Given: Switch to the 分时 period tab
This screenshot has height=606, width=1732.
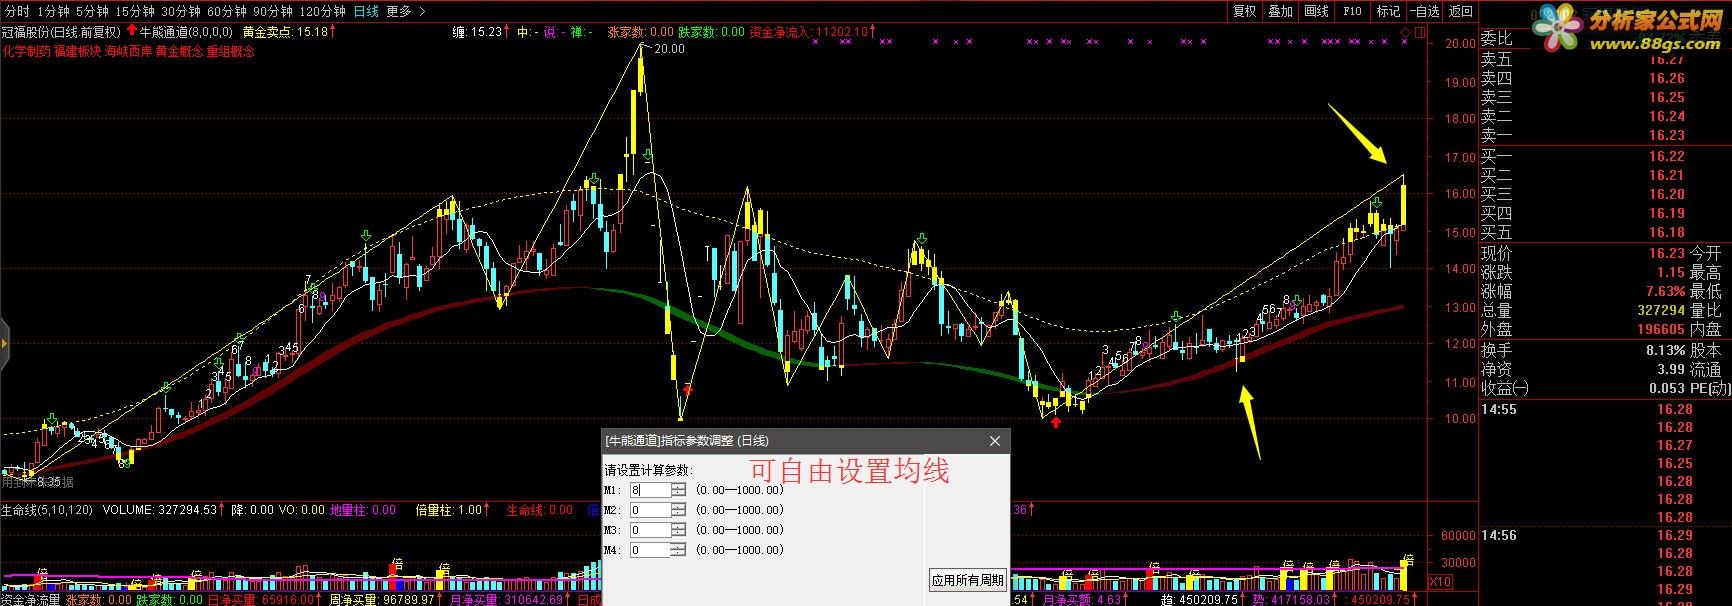Looking at the screenshot, I should [x=17, y=11].
